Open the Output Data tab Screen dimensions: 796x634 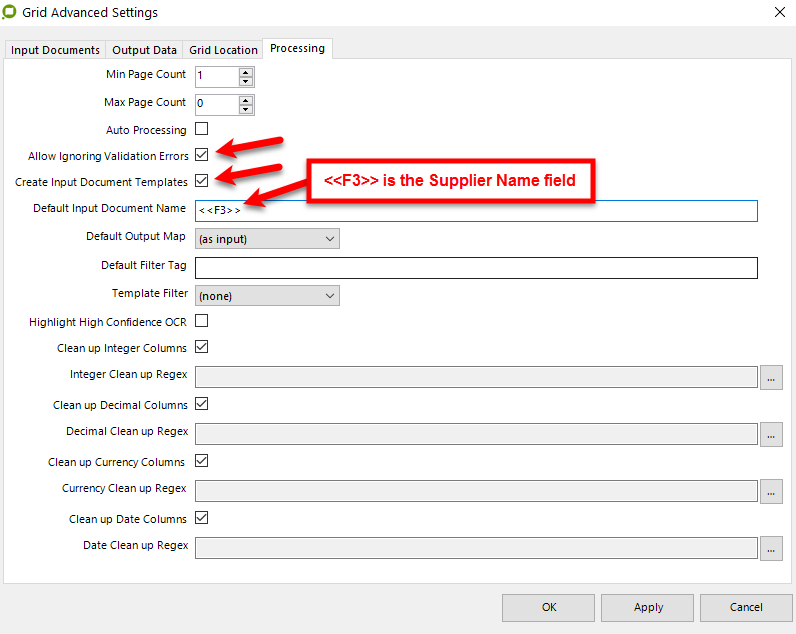click(x=144, y=50)
